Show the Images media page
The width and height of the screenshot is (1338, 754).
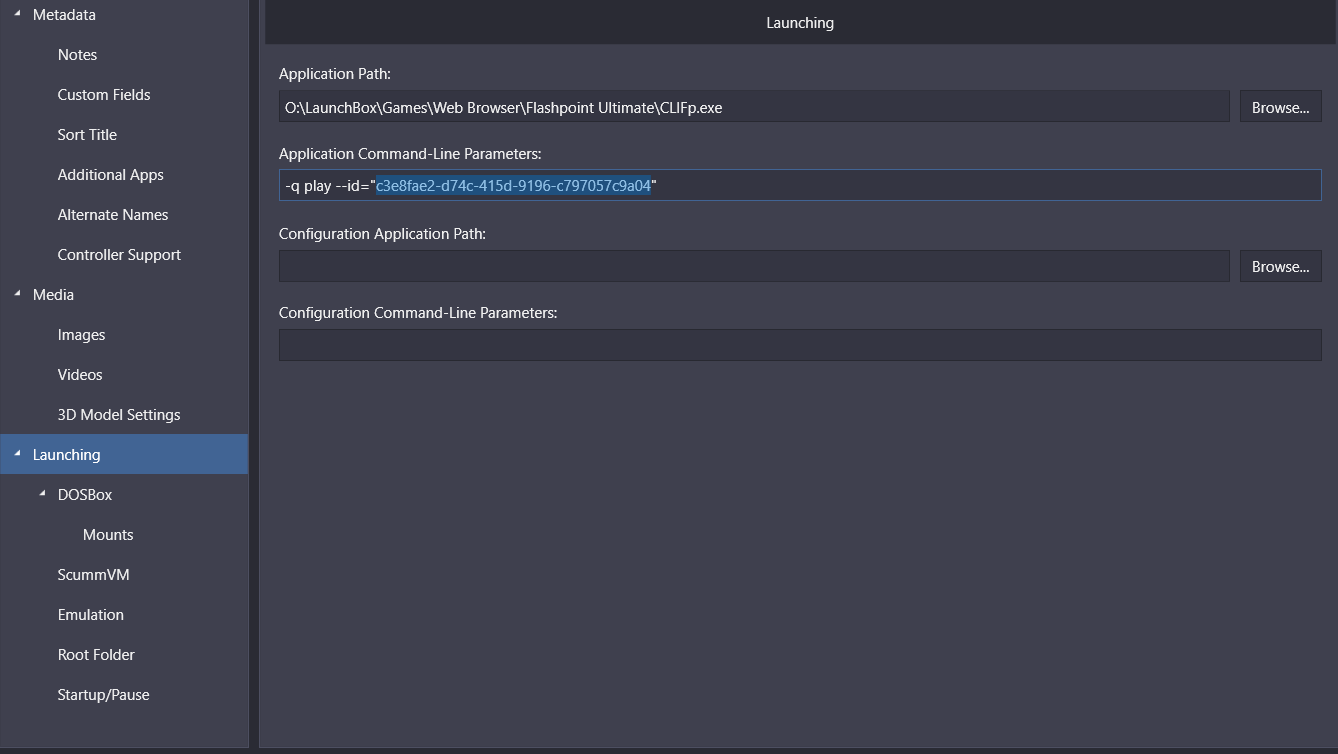[x=81, y=335]
